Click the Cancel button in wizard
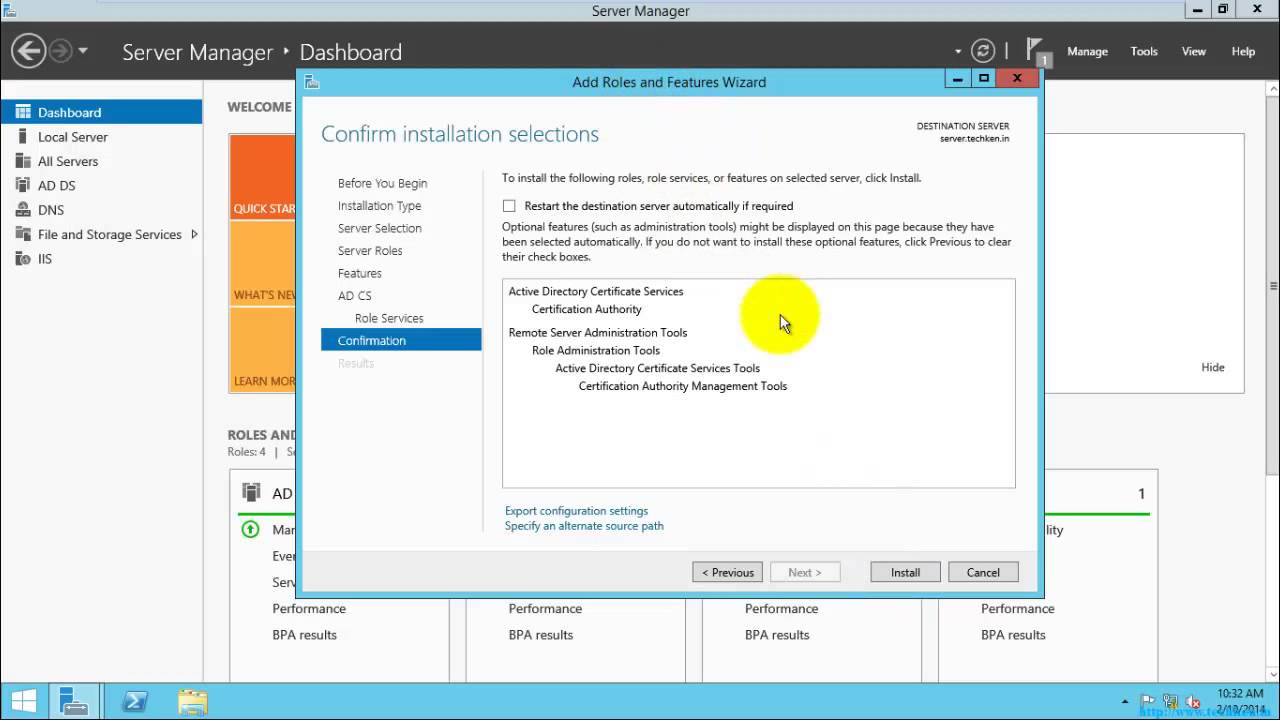The image size is (1280, 720). (x=983, y=572)
